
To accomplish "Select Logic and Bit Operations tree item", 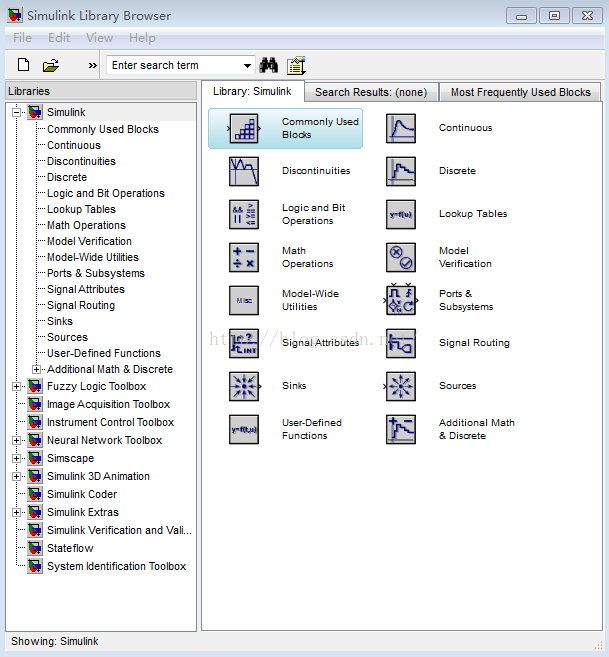I will click(106, 193).
